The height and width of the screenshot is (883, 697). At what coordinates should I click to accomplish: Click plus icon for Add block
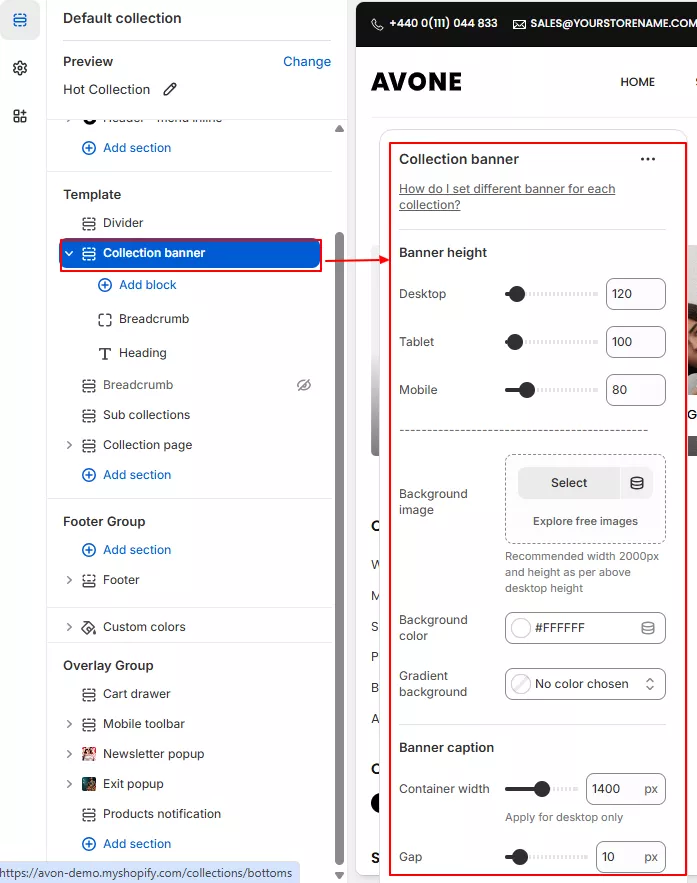[105, 285]
